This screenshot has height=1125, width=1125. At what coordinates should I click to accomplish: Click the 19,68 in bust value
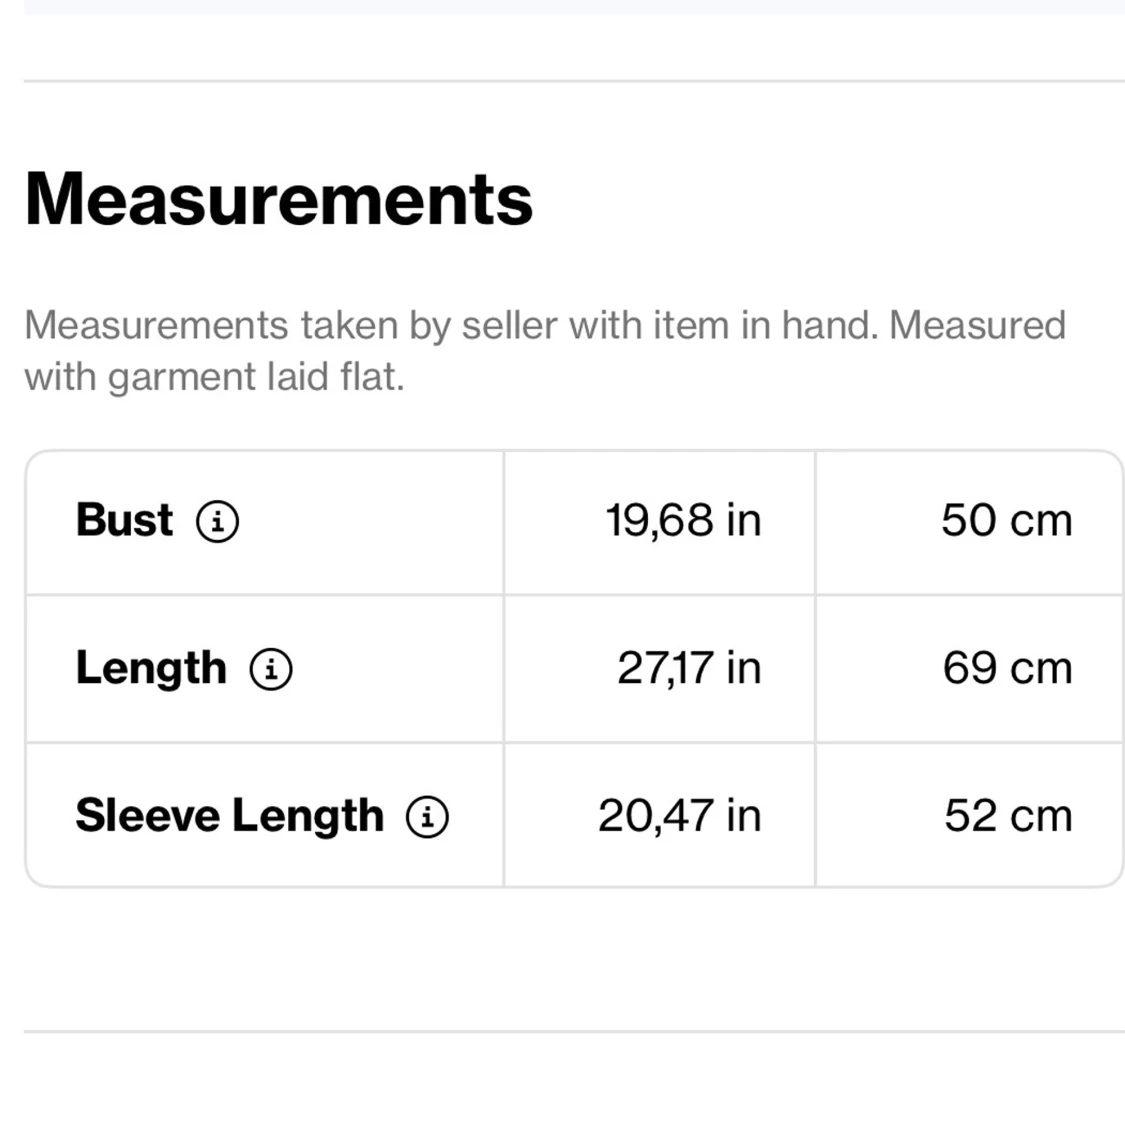(x=683, y=520)
